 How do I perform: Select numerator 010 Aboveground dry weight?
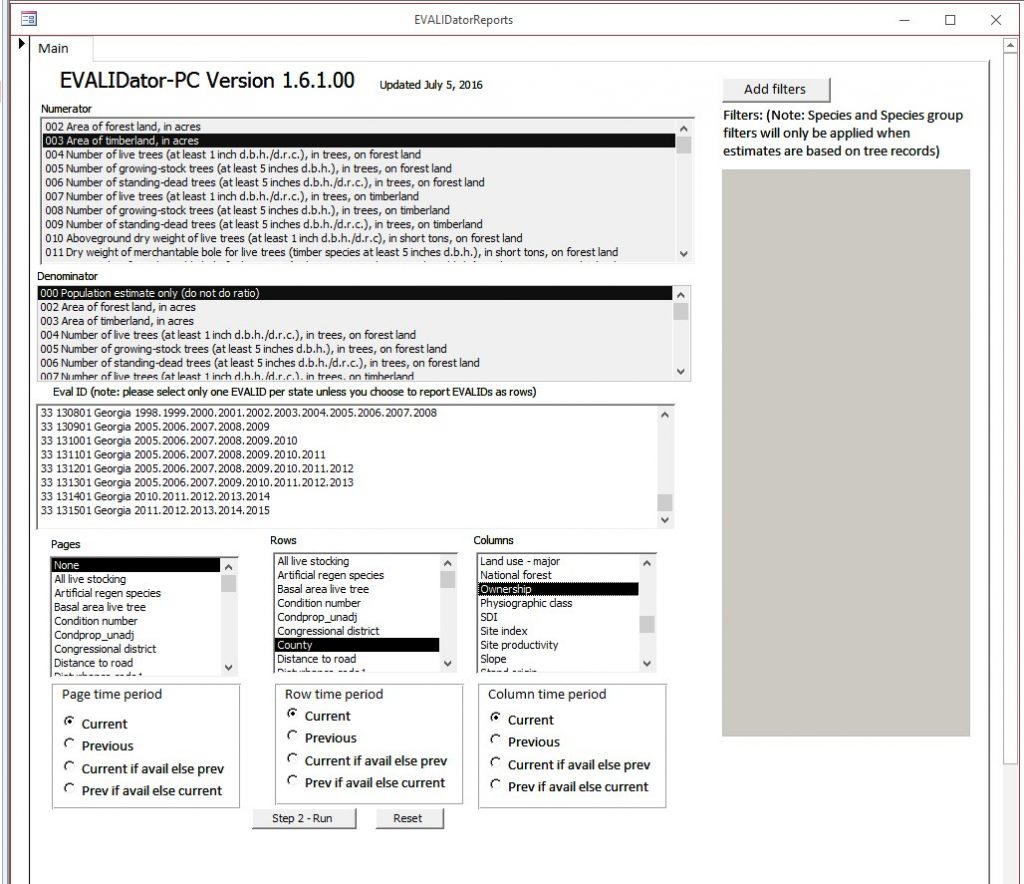coord(359,238)
